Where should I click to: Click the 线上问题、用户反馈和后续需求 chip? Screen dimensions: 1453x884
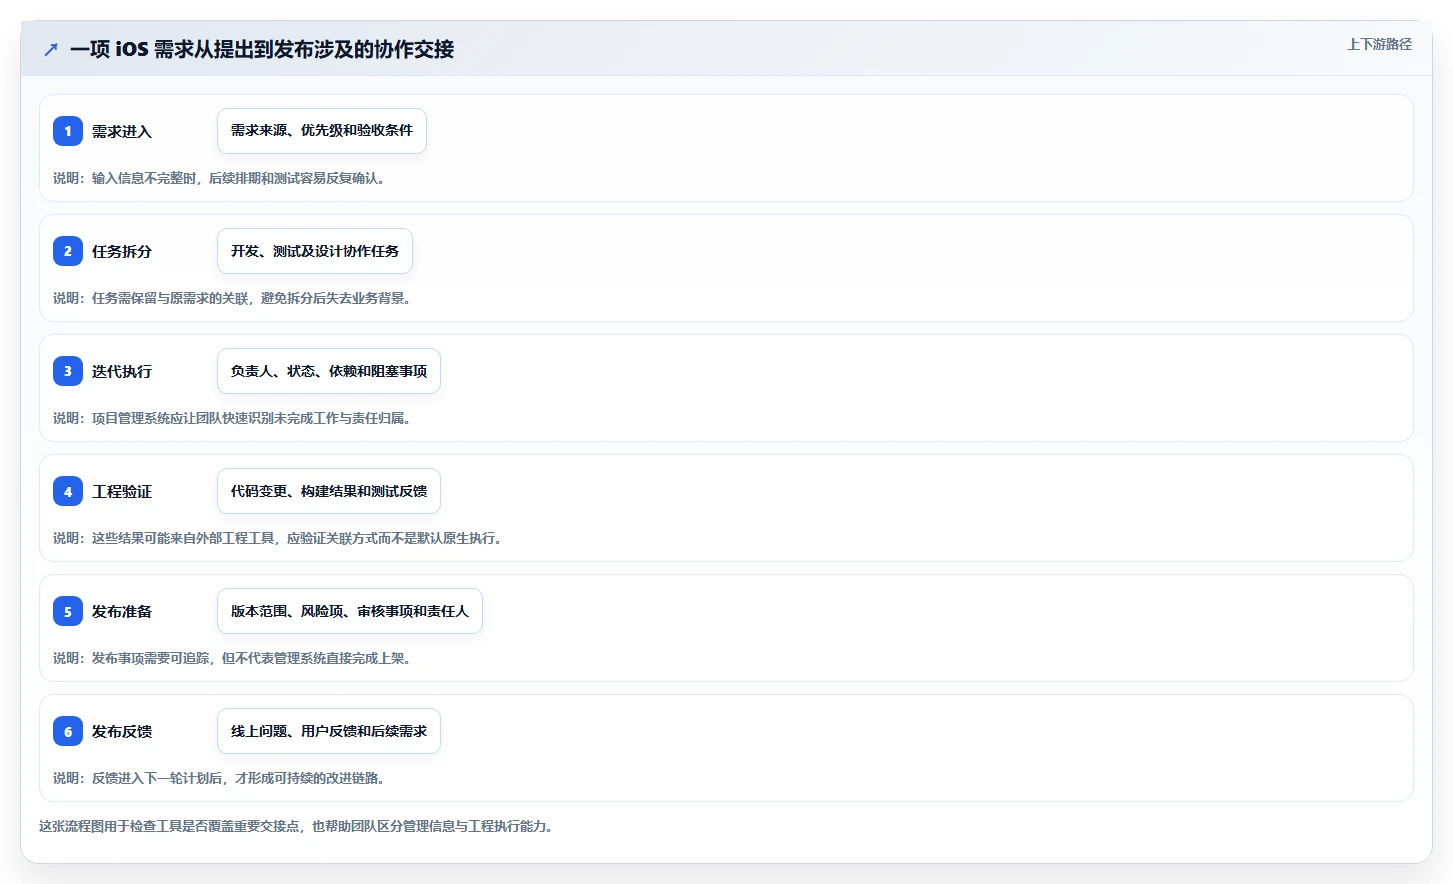point(329,731)
